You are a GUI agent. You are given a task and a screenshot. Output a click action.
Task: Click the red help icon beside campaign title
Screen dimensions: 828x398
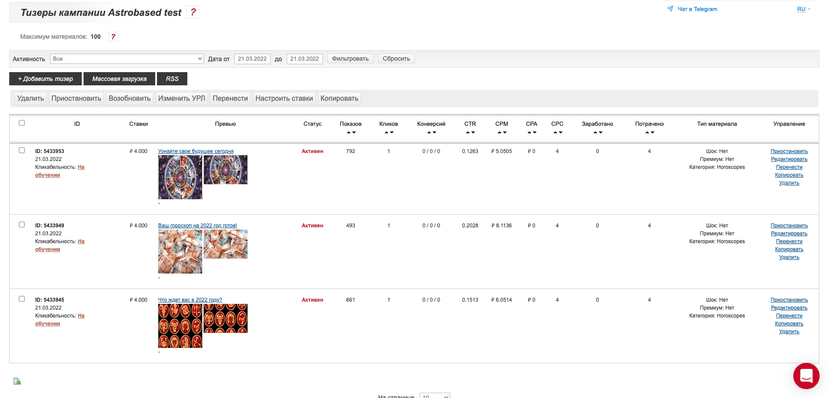point(193,13)
